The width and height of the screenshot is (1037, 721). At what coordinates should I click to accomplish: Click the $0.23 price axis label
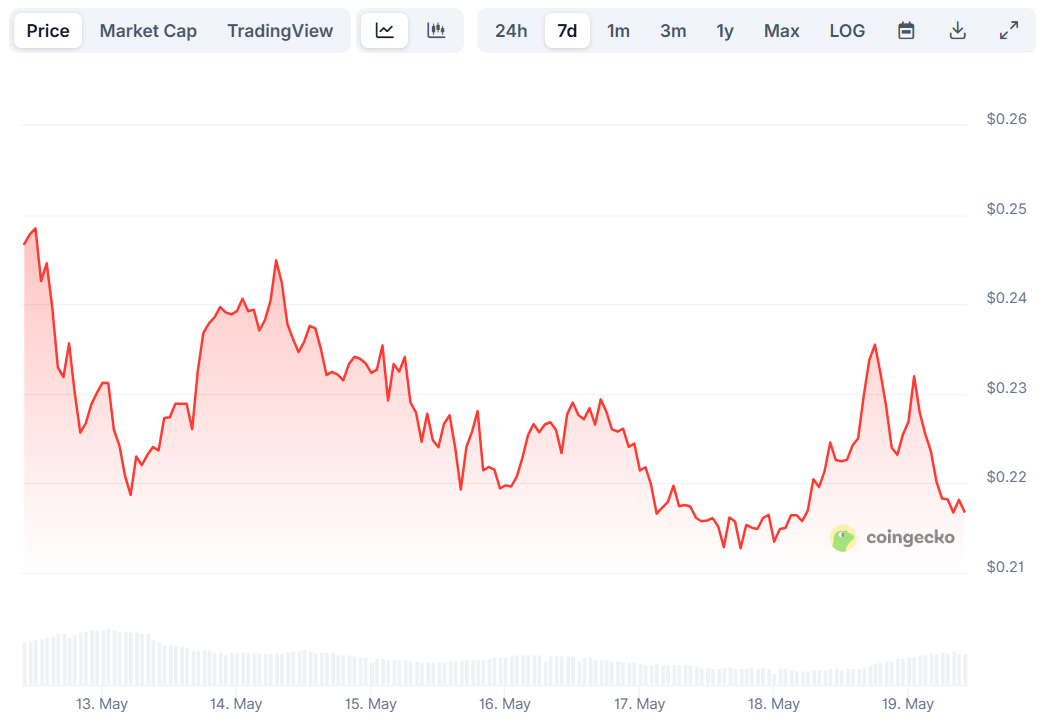coord(1007,388)
